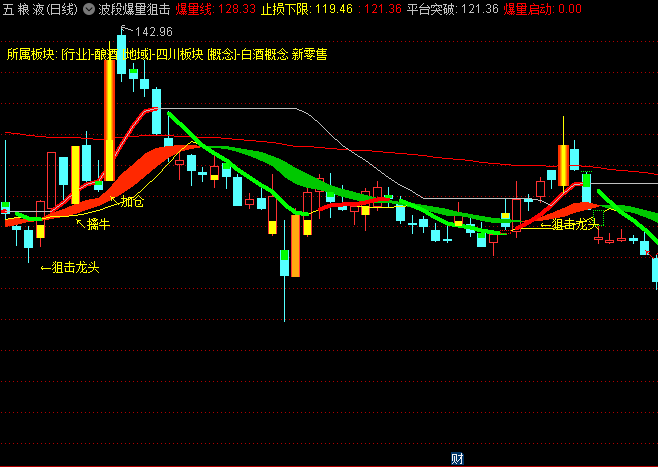Click the 止损下限: 119.46 value

click(307, 9)
